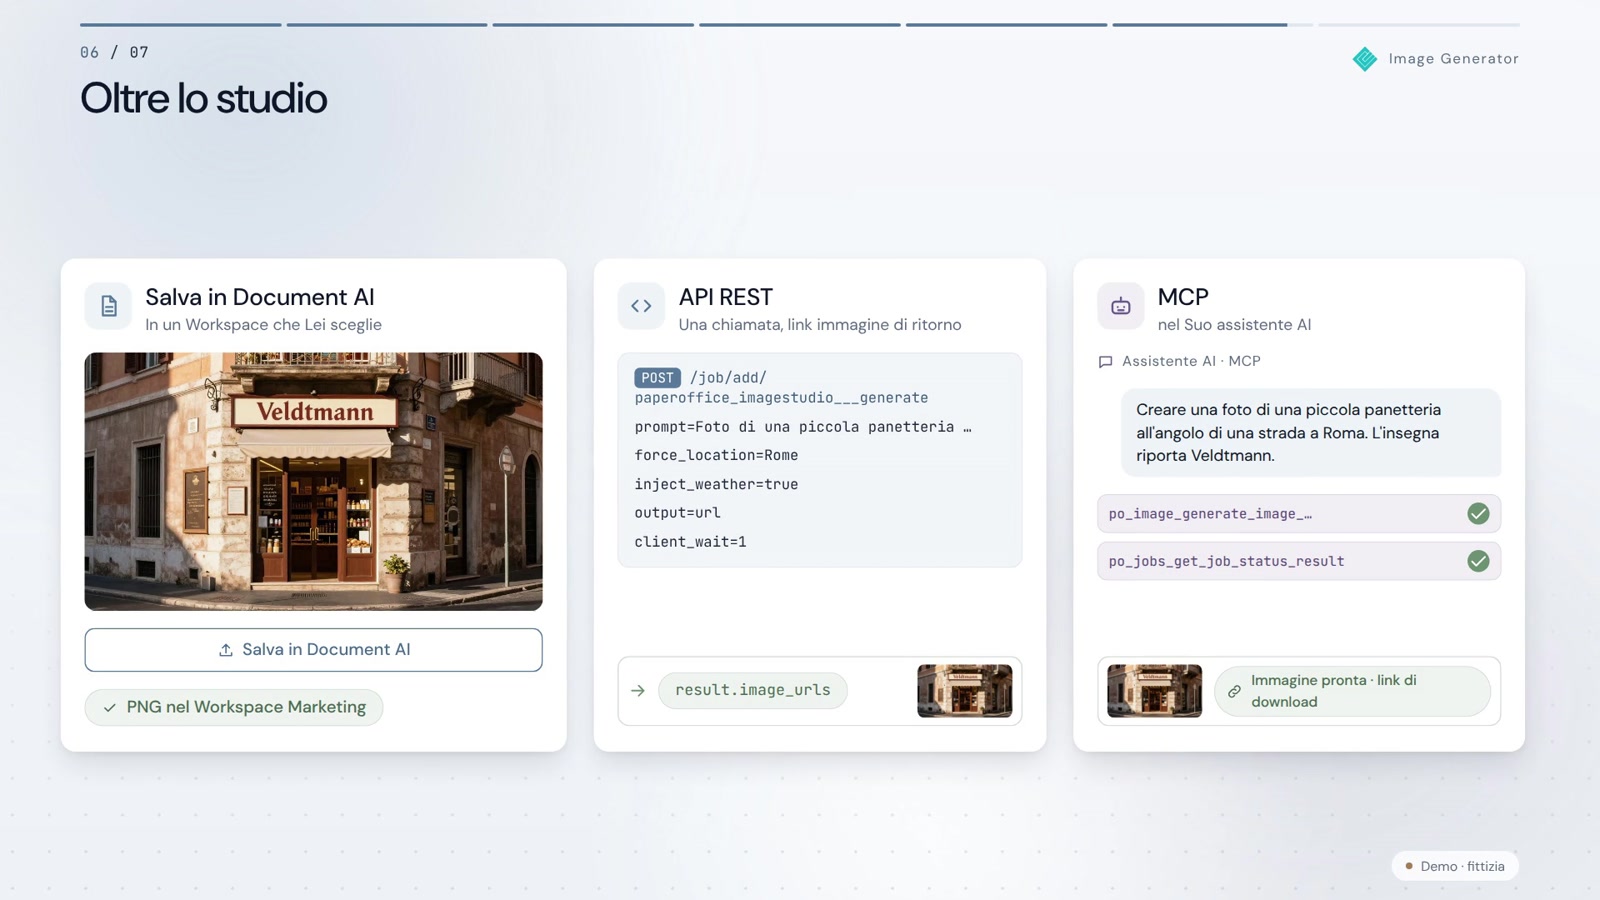Image resolution: width=1600 pixels, height=900 pixels.
Task: Click the PNG nel Workspace Marketing status chip
Action: pos(234,707)
